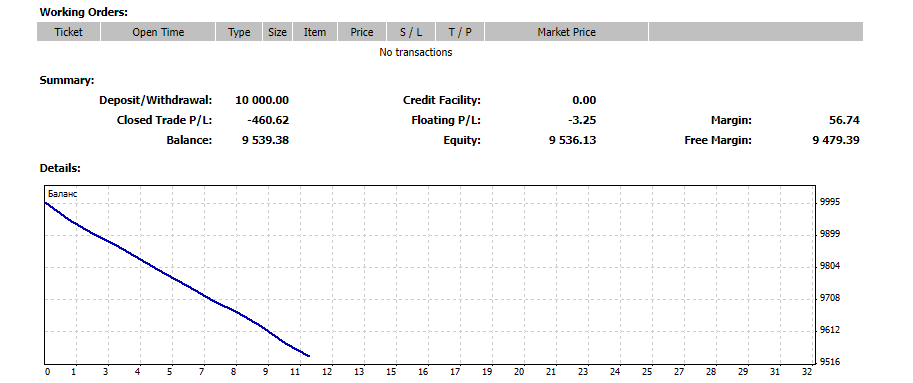Click the Floating P/L label
913x383 pixels.
(x=445, y=120)
